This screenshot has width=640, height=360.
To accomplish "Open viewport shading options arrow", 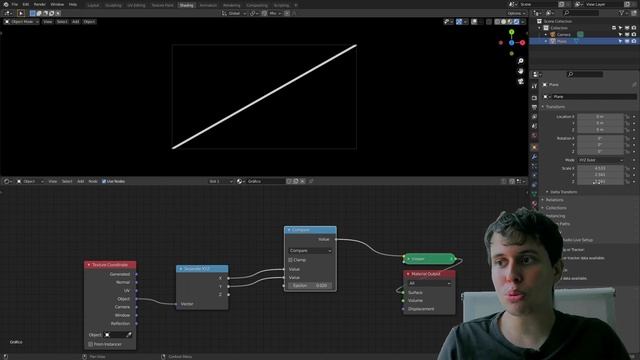I will click(523, 22).
